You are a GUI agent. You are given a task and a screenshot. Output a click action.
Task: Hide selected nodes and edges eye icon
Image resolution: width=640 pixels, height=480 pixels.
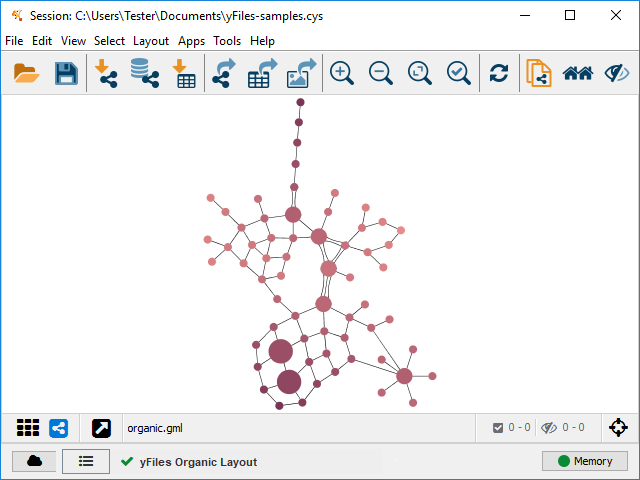[x=617, y=73]
